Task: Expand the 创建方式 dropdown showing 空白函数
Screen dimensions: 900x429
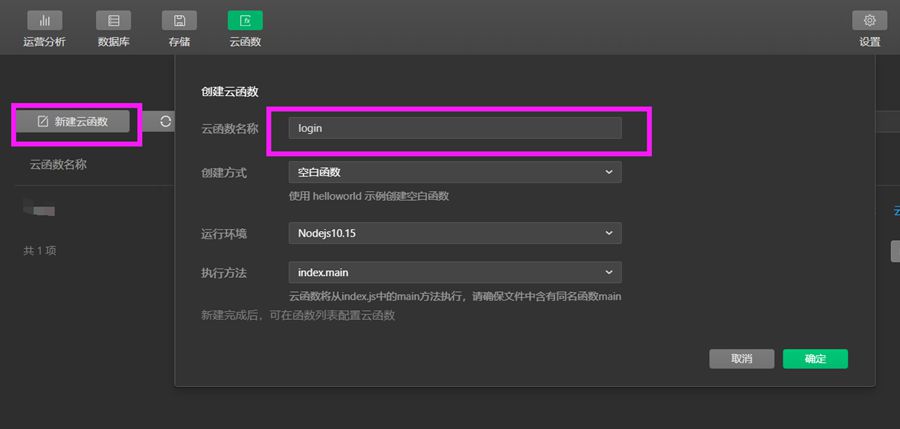Action: [454, 172]
